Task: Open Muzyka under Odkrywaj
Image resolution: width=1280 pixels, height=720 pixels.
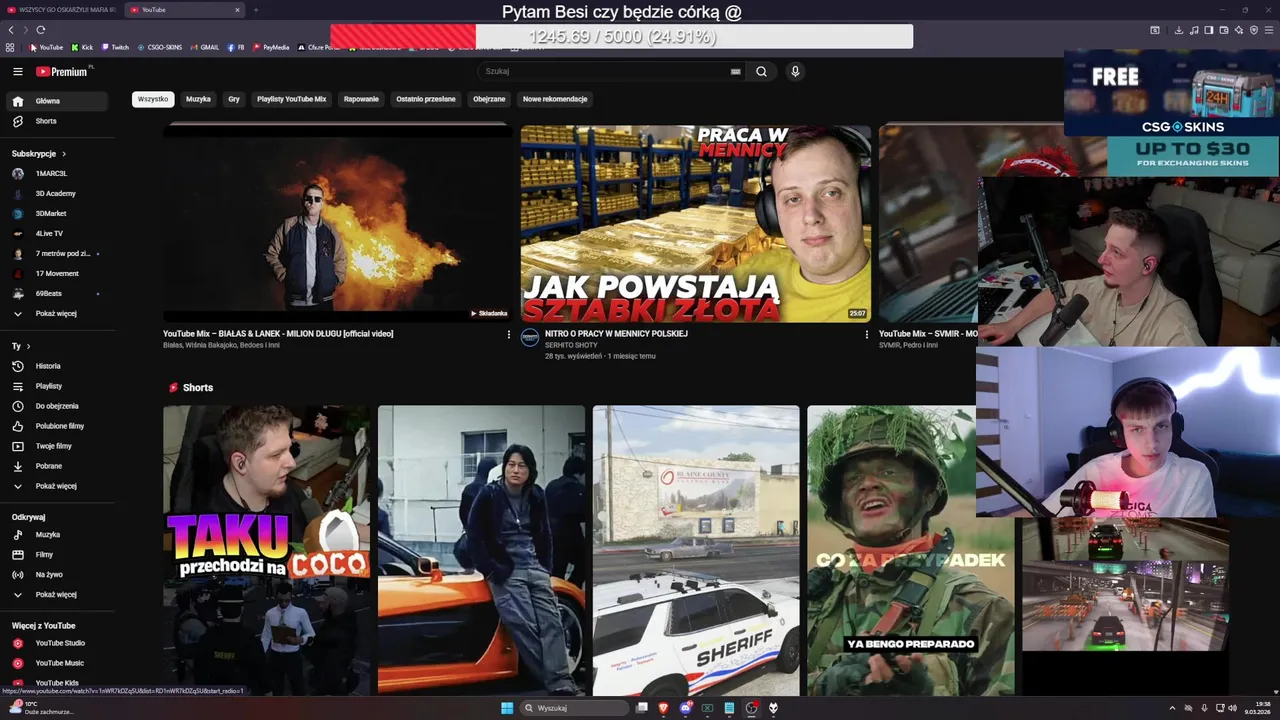Action: coord(56,535)
